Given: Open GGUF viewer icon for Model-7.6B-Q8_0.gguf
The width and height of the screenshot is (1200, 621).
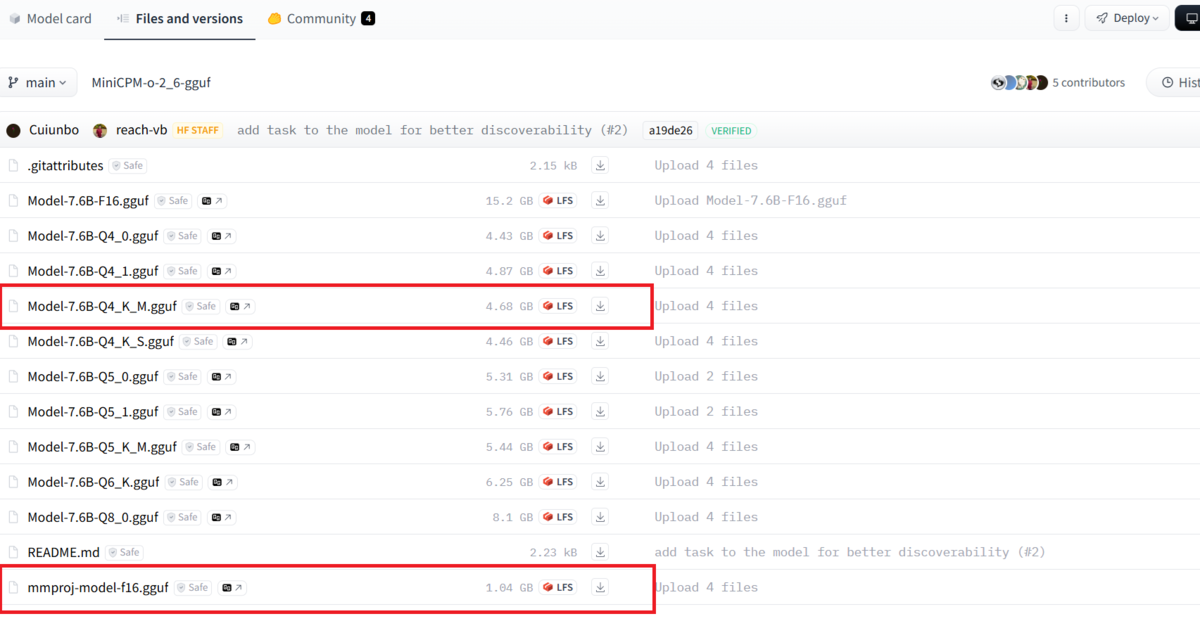Looking at the screenshot, I should tap(221, 517).
